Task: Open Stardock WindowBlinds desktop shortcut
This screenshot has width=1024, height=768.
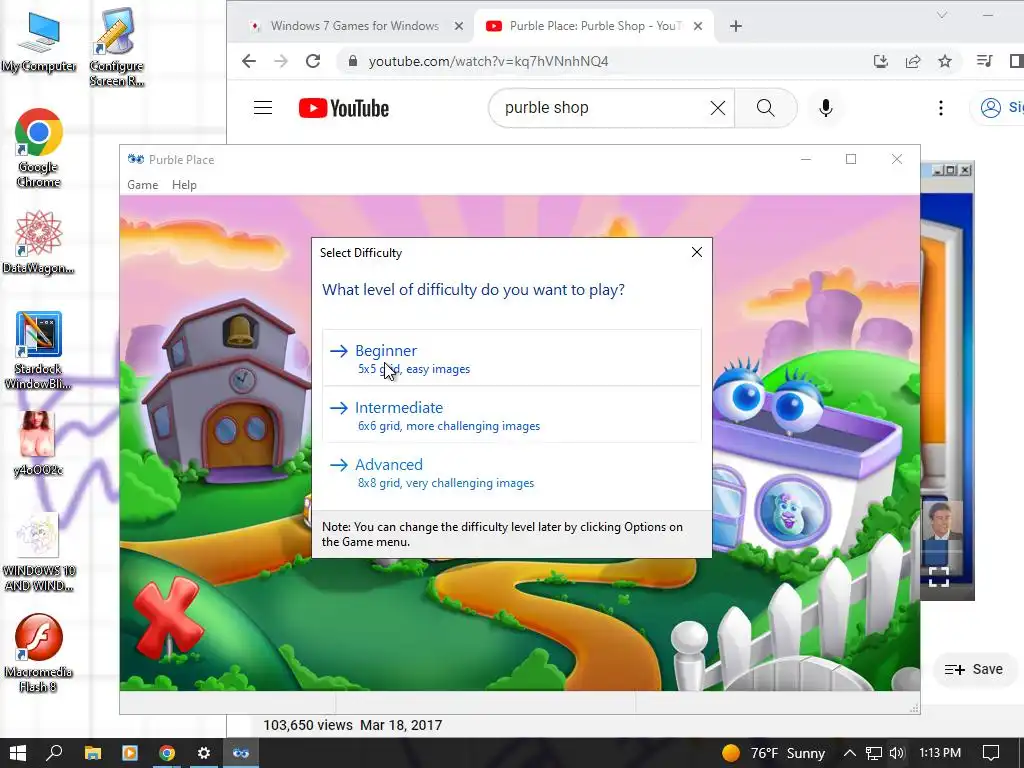Action: 39,351
